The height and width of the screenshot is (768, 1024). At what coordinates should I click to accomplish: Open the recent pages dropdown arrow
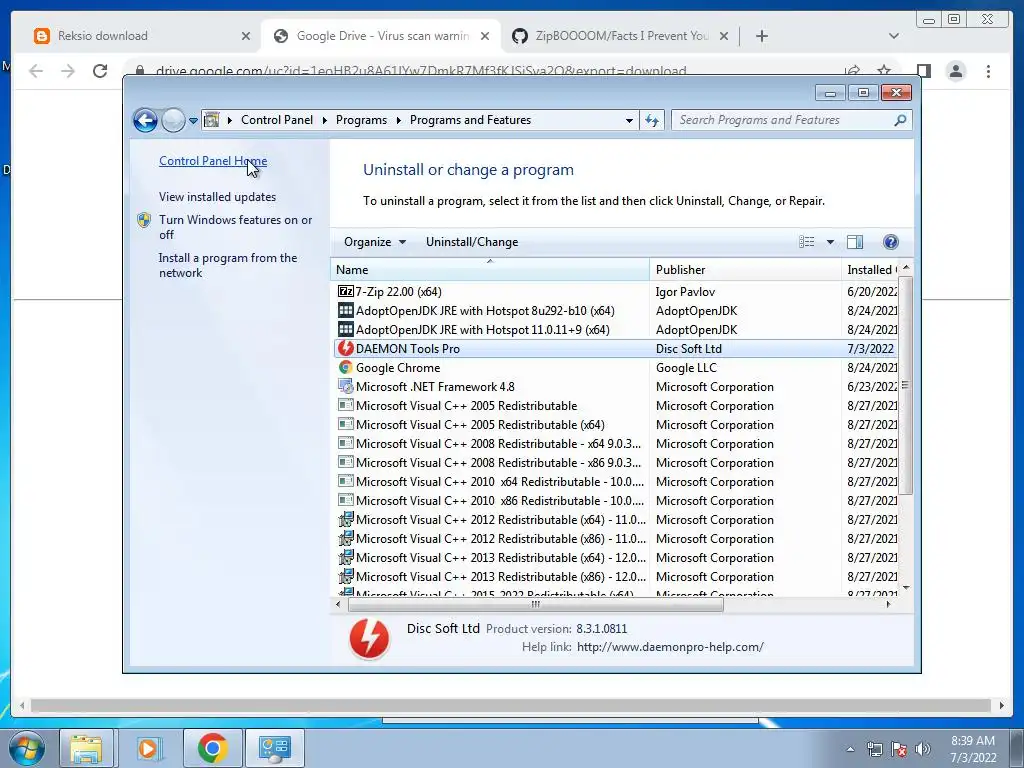(193, 121)
